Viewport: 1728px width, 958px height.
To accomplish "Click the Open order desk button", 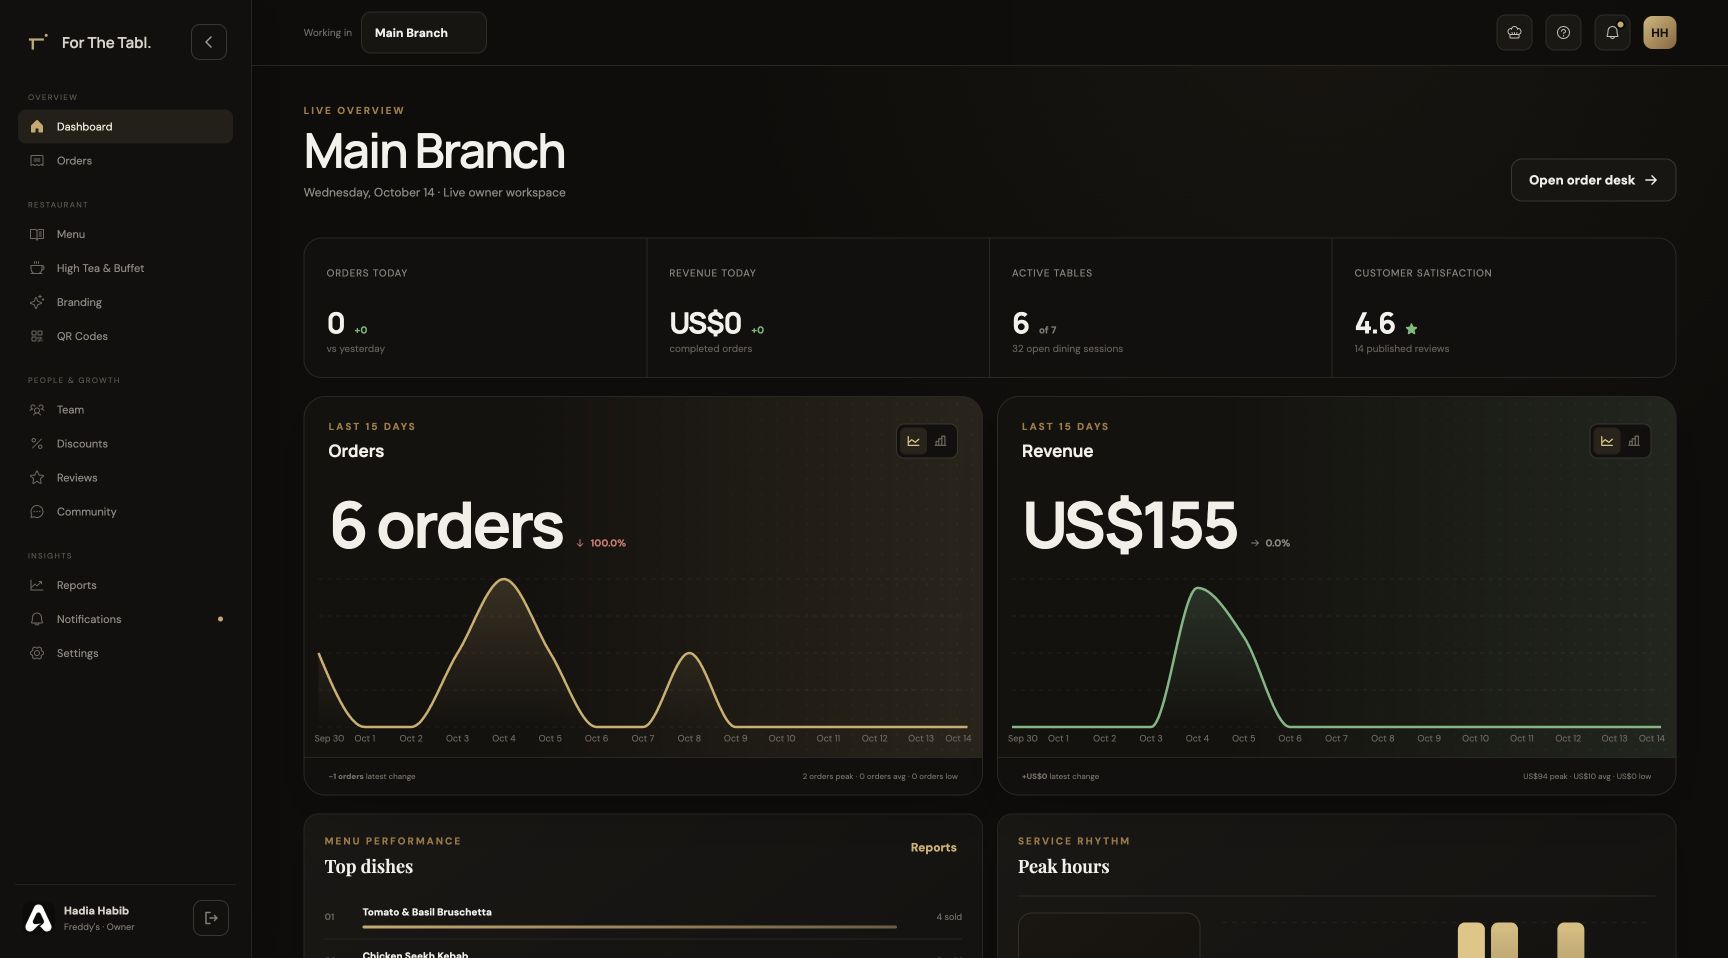I will [1593, 180].
